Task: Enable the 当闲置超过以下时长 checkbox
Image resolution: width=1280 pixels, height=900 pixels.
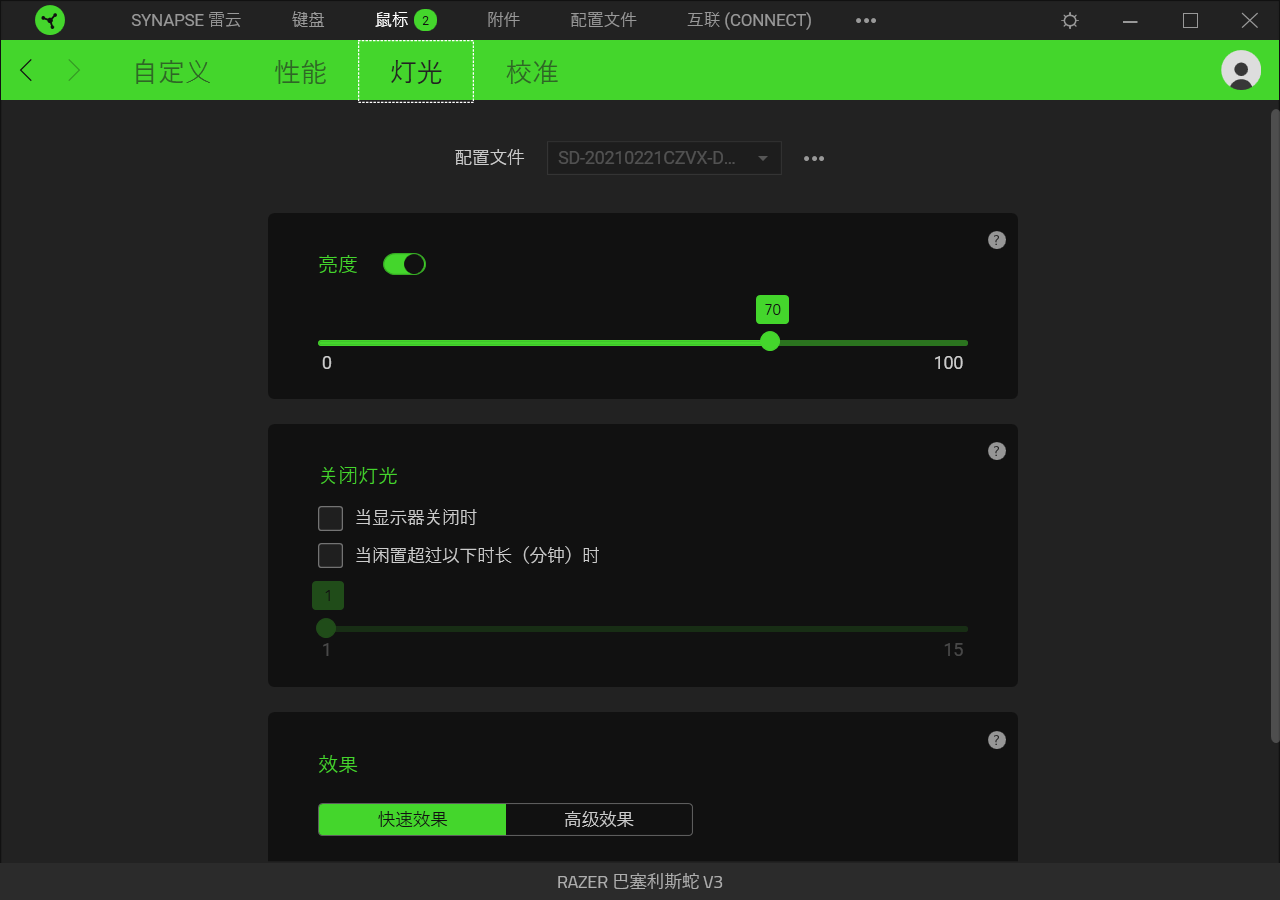Action: pos(330,555)
